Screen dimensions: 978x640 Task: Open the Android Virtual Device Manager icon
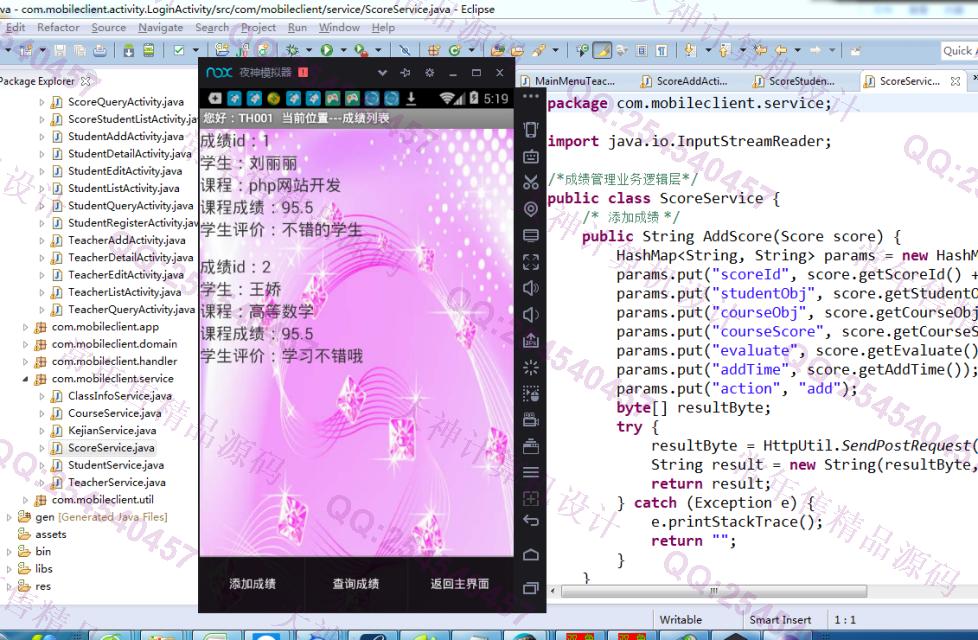pyautogui.click(x=148, y=51)
